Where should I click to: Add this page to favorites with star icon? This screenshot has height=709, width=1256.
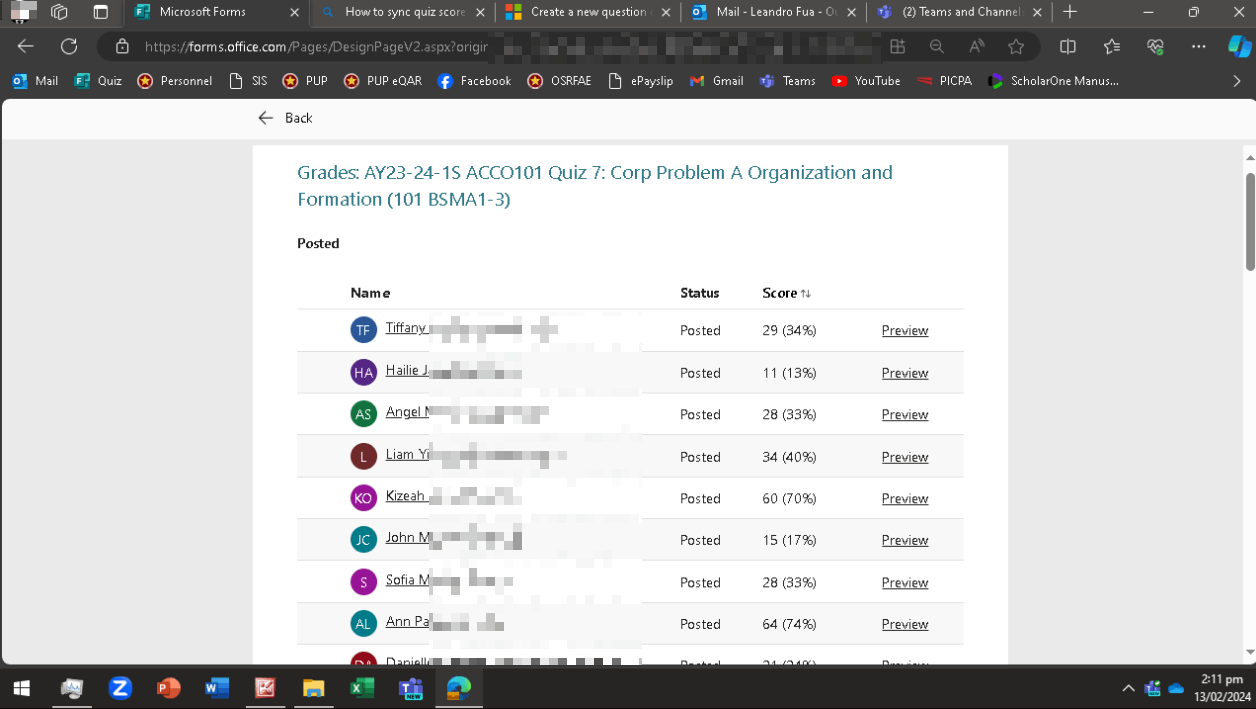(1016, 47)
